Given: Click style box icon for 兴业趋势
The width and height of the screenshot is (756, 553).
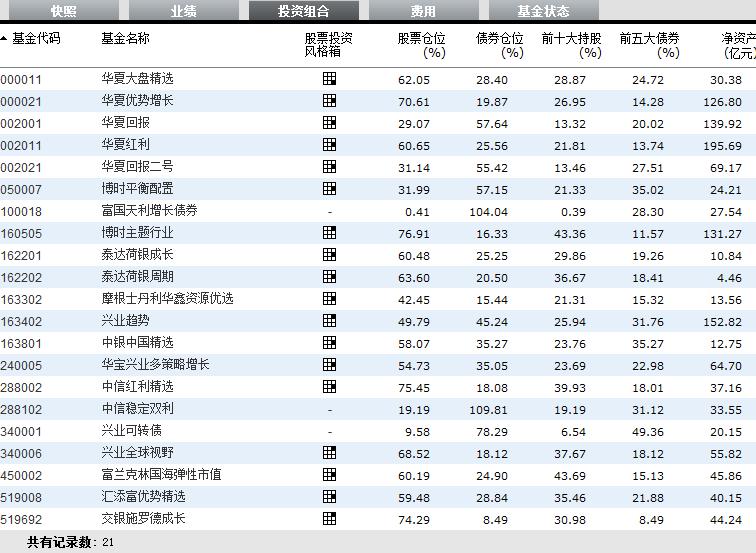Looking at the screenshot, I should click(329, 321).
